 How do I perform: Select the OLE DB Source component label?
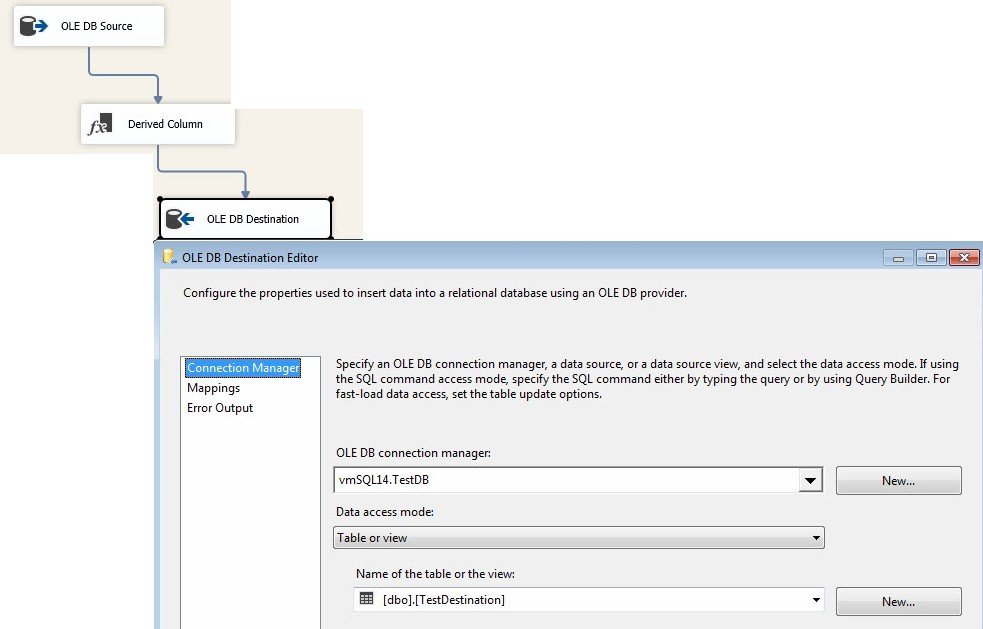click(97, 26)
